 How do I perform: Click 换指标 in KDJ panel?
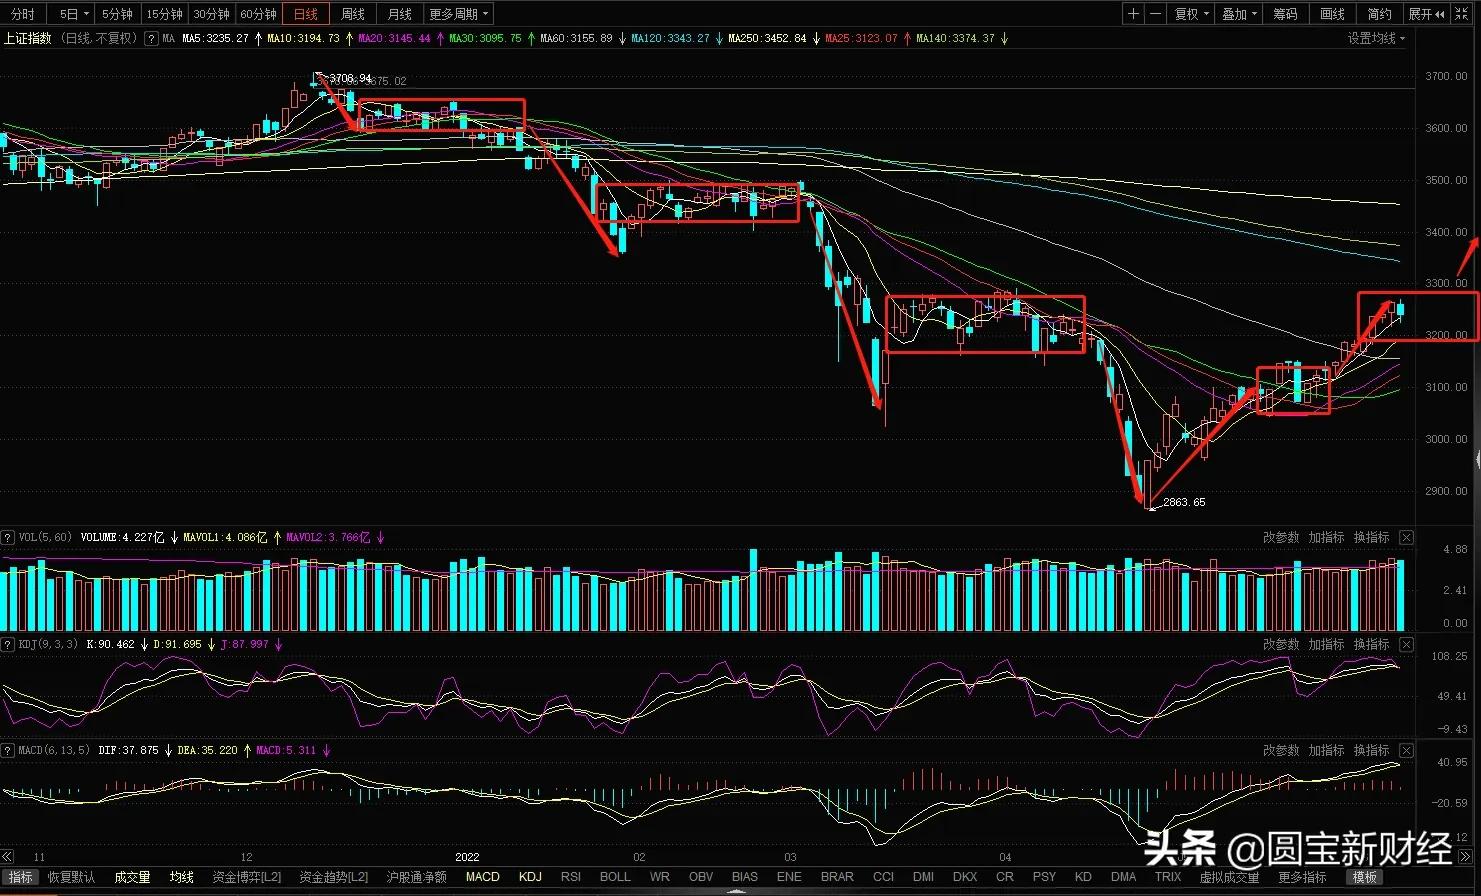tap(1371, 644)
